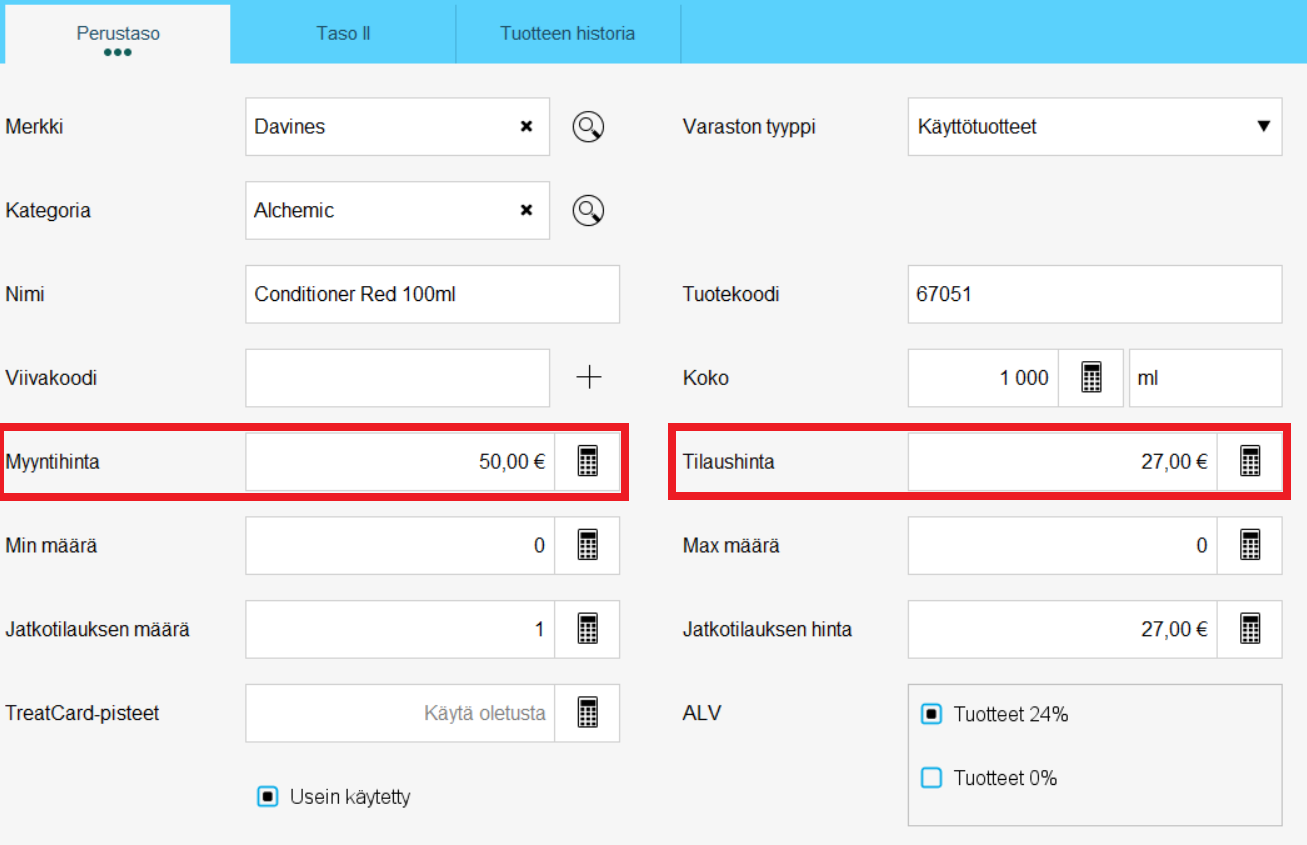
Task: Click the Jatkotilauksen määrä value field
Action: coord(400,630)
